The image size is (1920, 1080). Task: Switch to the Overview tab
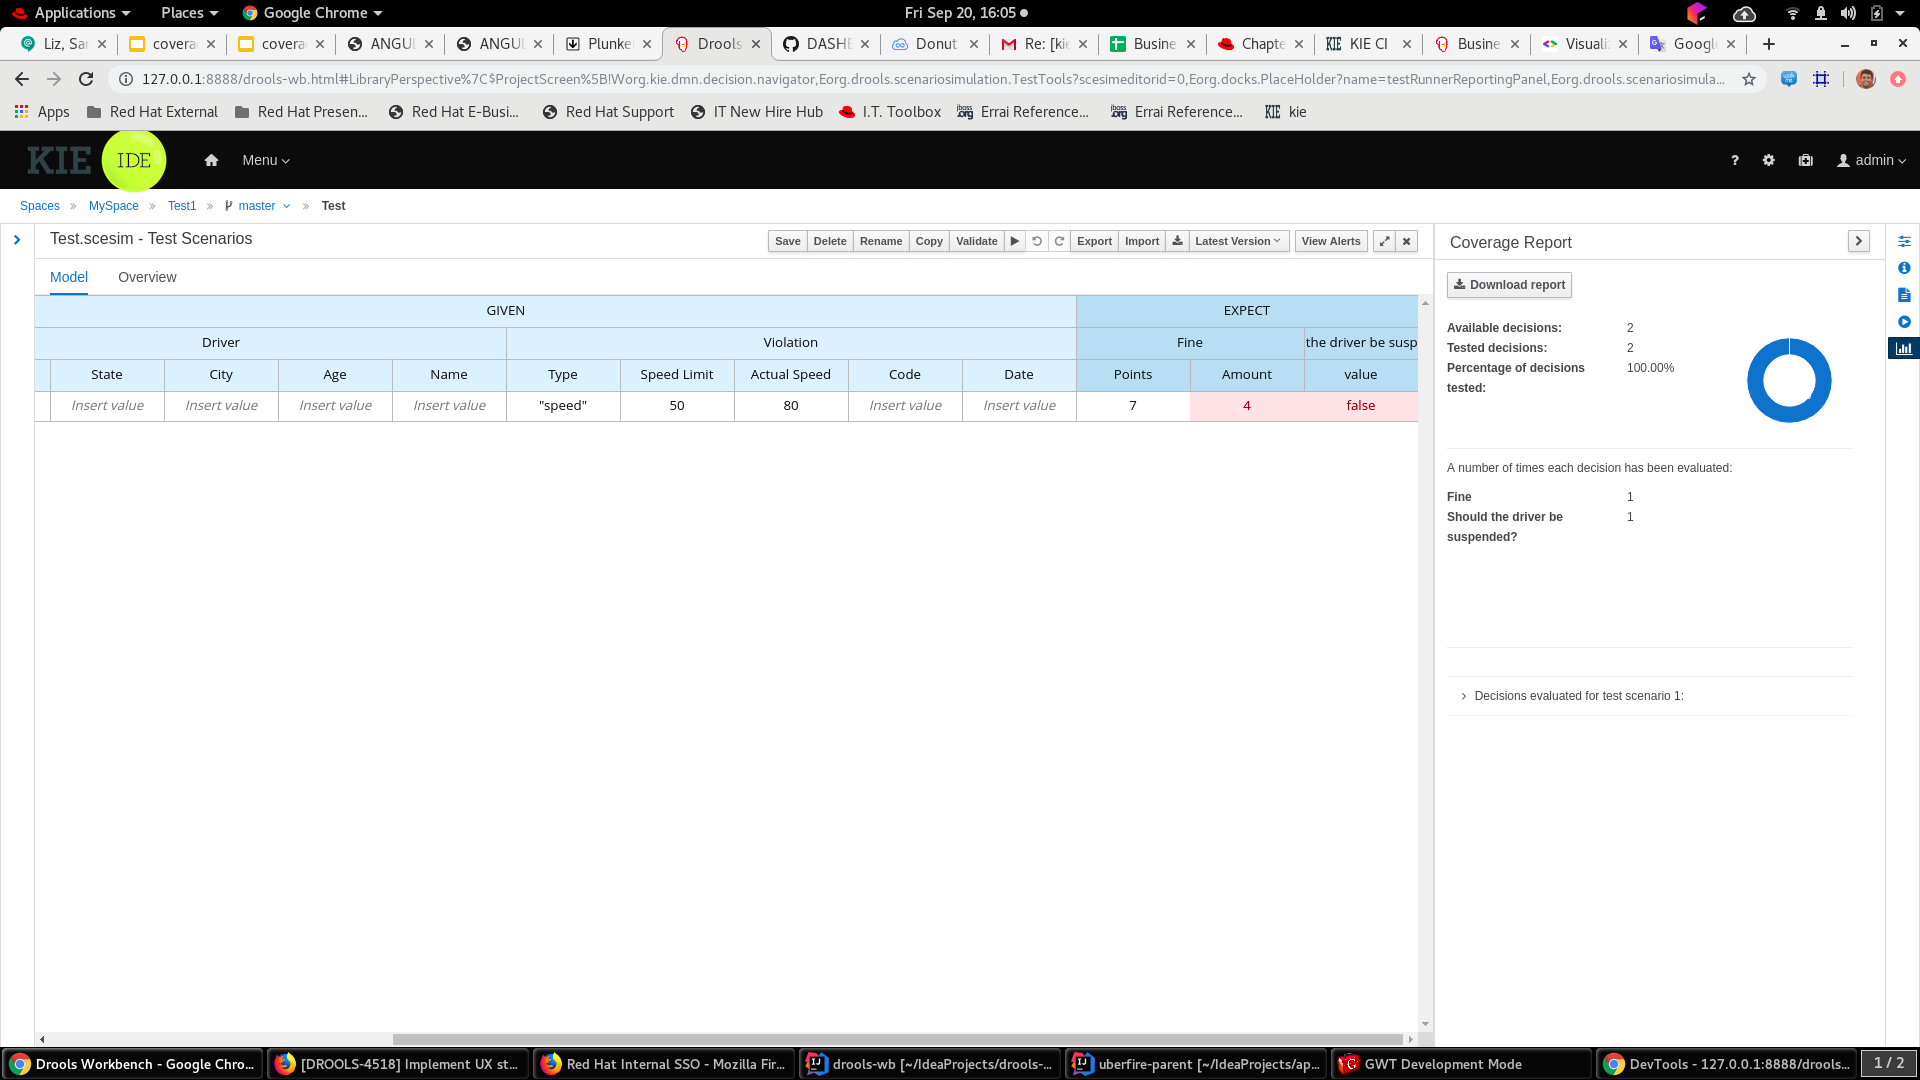click(x=147, y=277)
